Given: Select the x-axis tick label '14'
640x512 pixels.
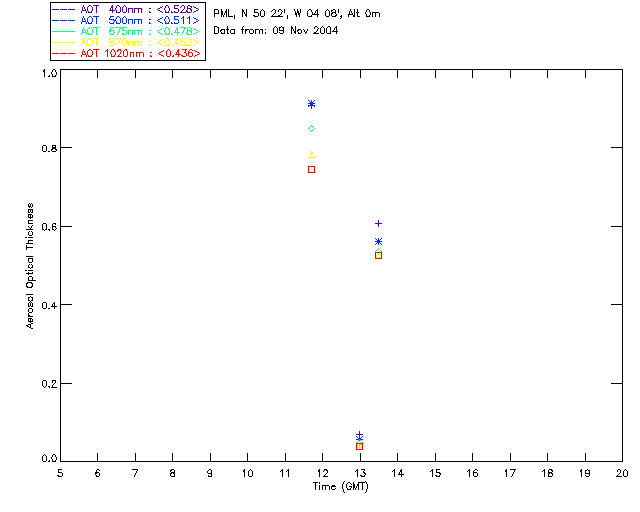Looking at the screenshot, I should (x=398, y=473).
